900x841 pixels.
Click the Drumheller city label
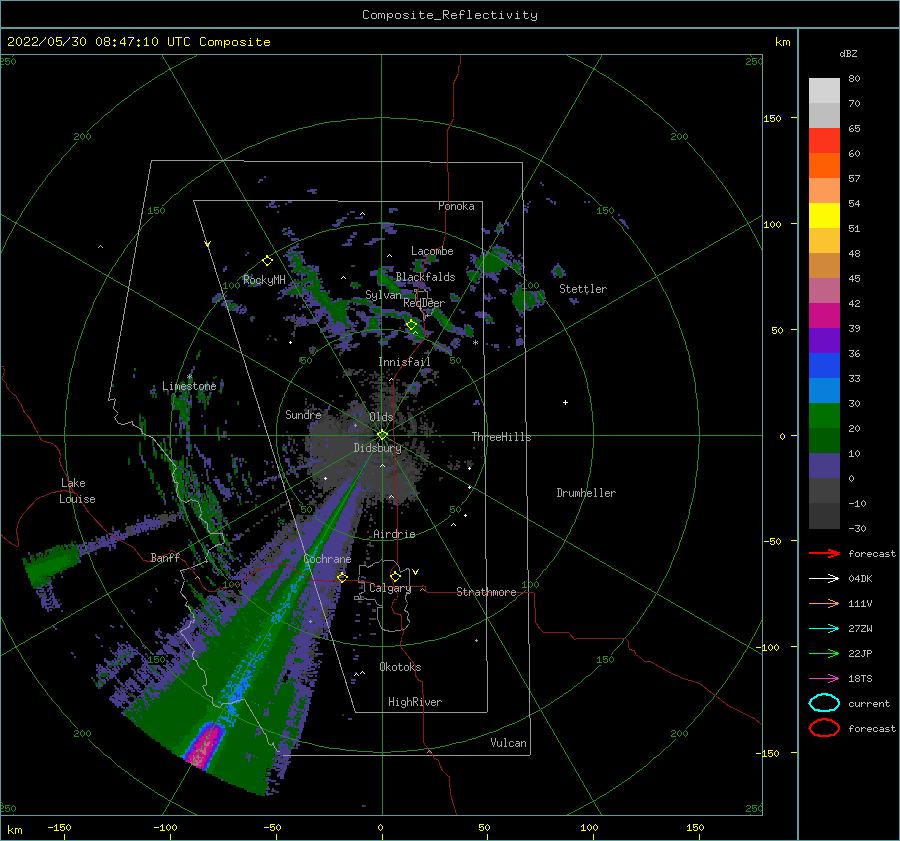point(586,493)
